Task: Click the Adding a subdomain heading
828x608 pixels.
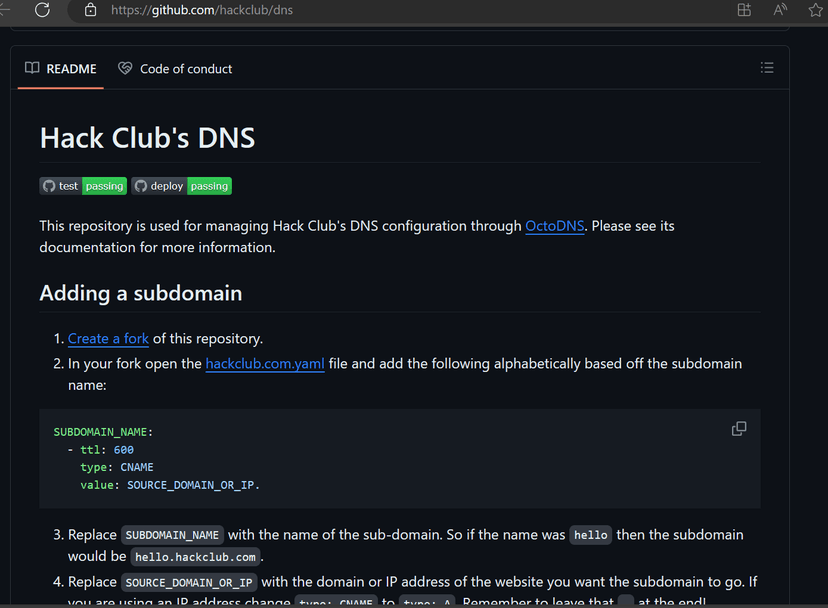Action: tap(140, 294)
